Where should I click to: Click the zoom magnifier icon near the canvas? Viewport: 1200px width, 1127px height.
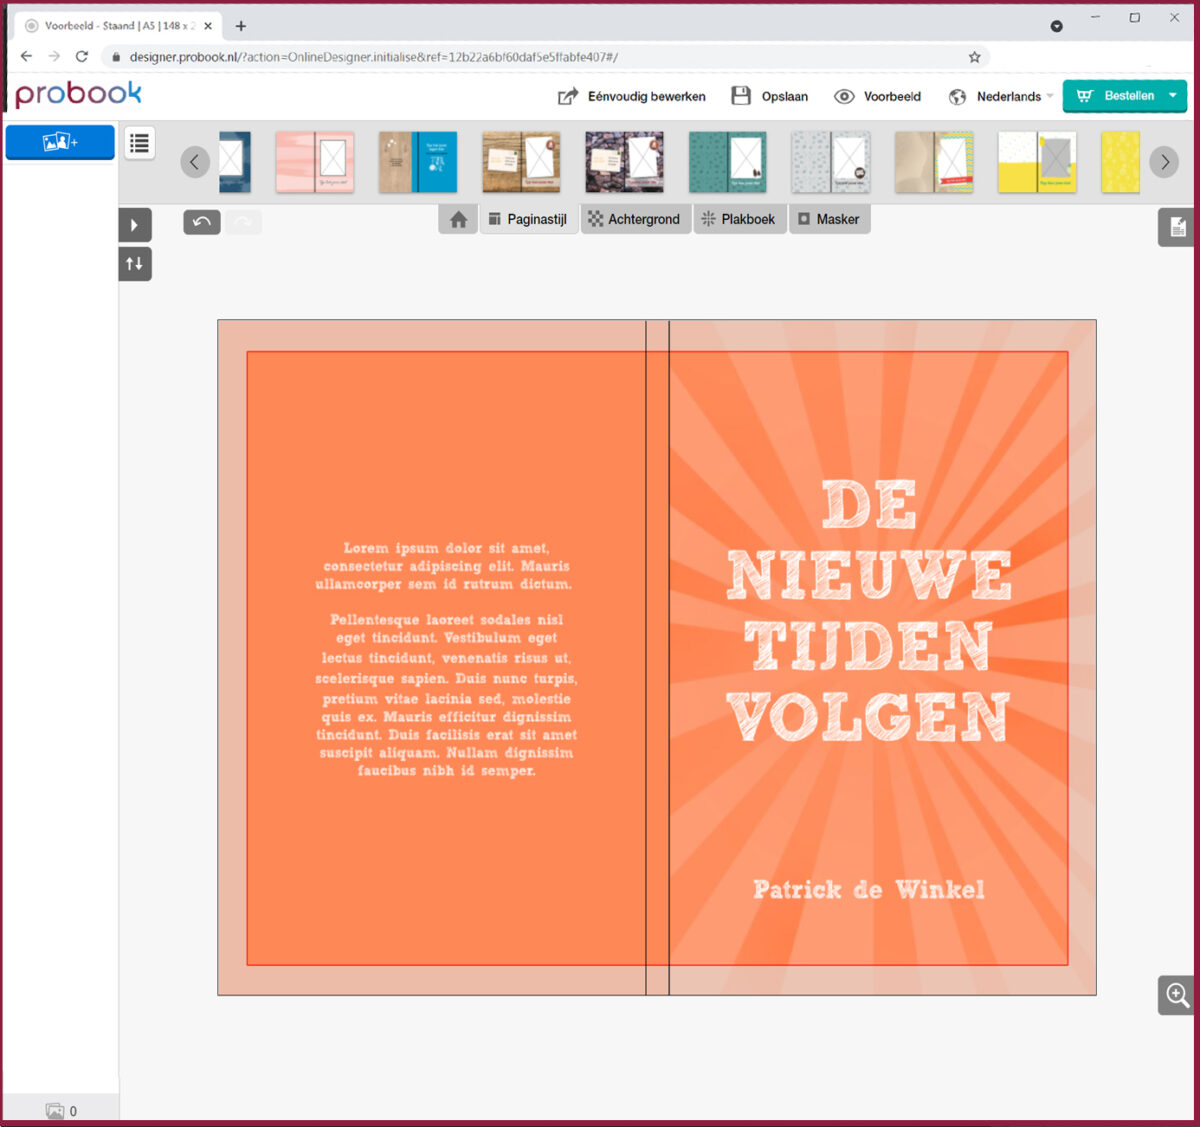point(1176,995)
